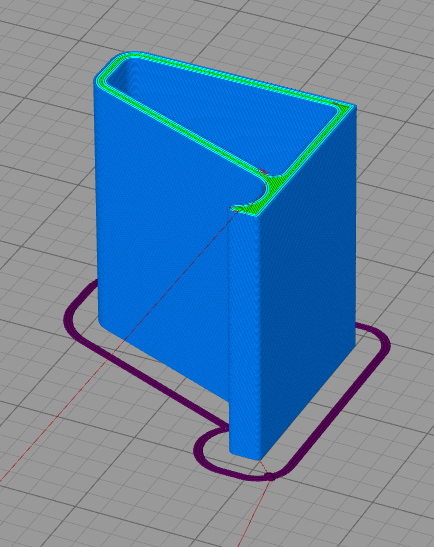This screenshot has height=547, width=434.
Task: Click the skirt start blob at bottom
Action: [x=270, y=477]
